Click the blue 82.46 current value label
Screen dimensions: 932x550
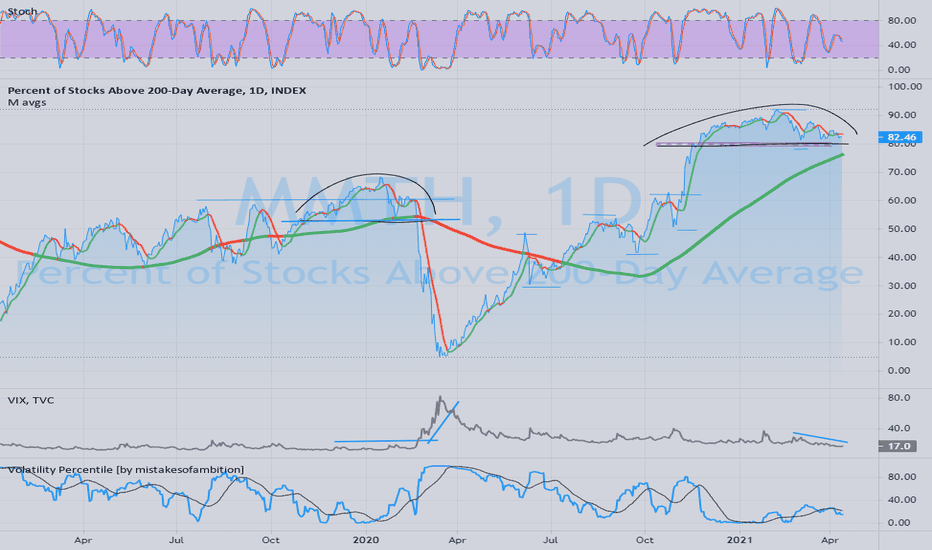pos(900,137)
